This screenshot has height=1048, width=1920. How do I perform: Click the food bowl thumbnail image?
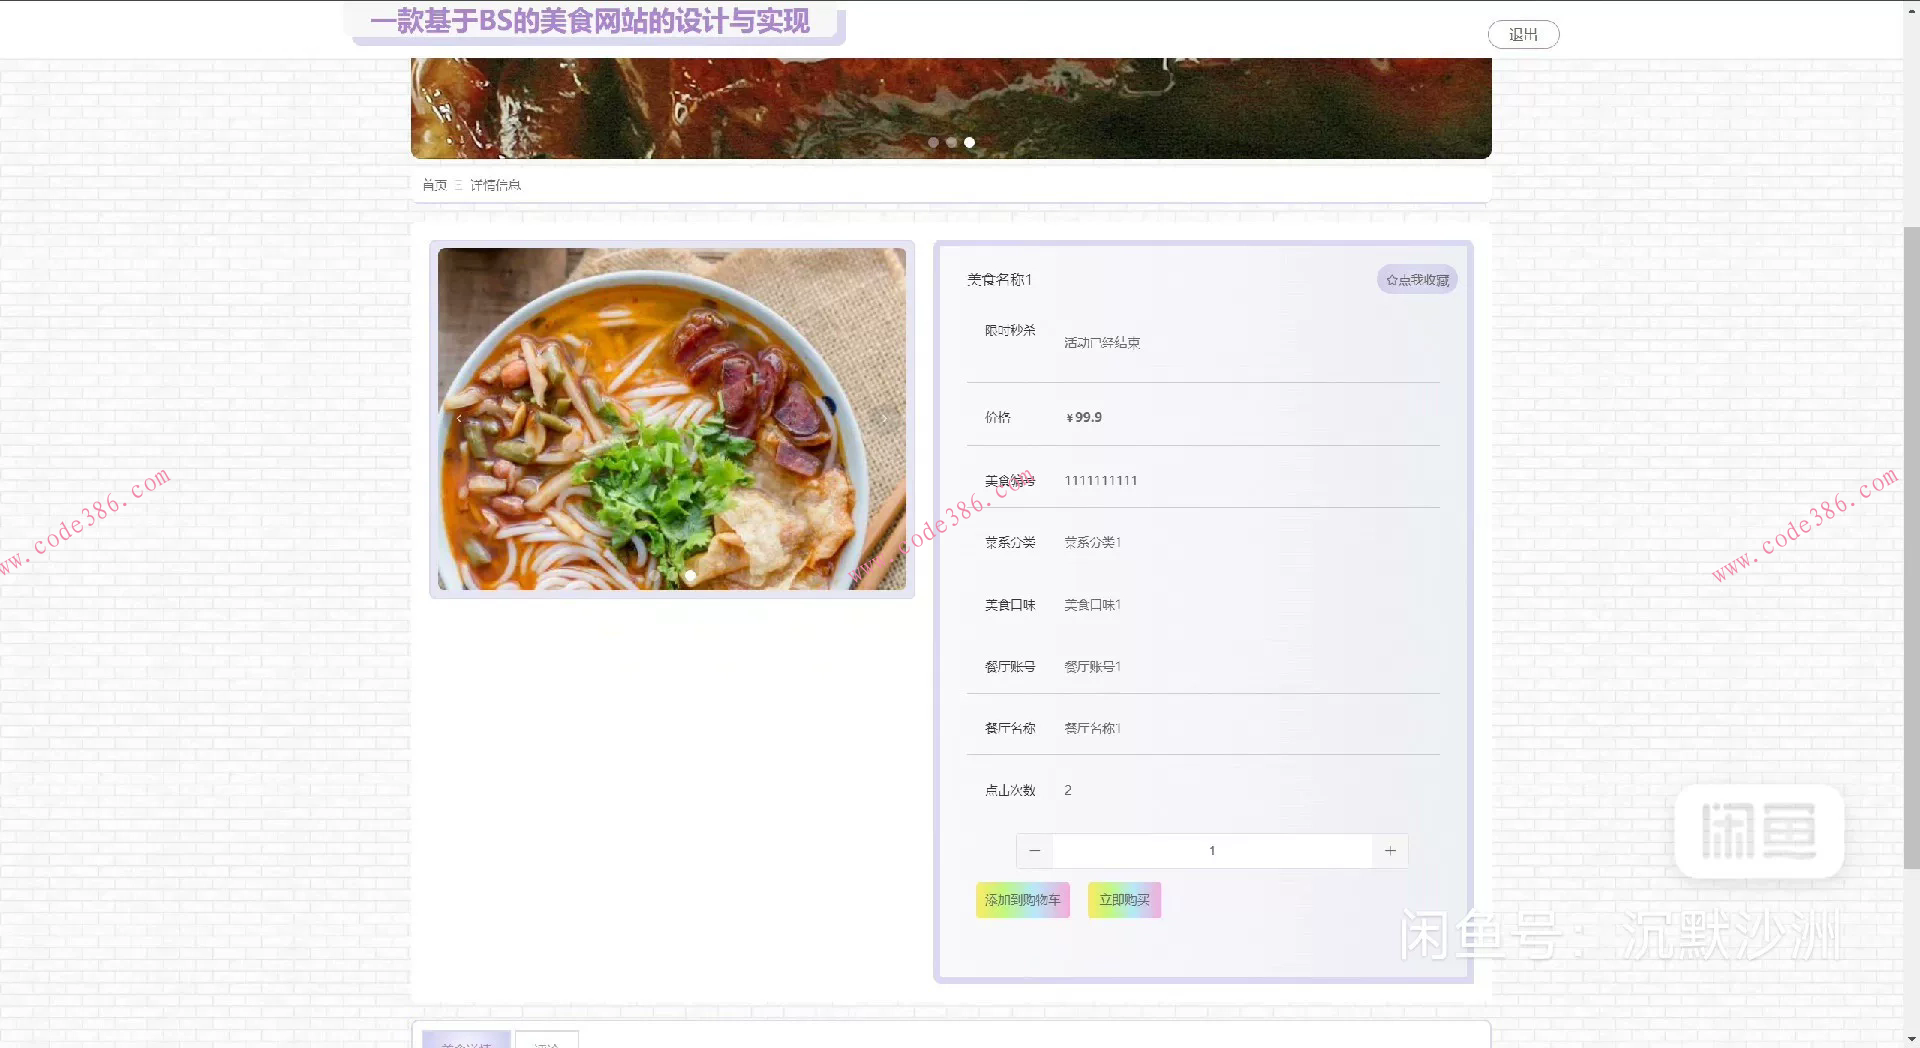671,418
